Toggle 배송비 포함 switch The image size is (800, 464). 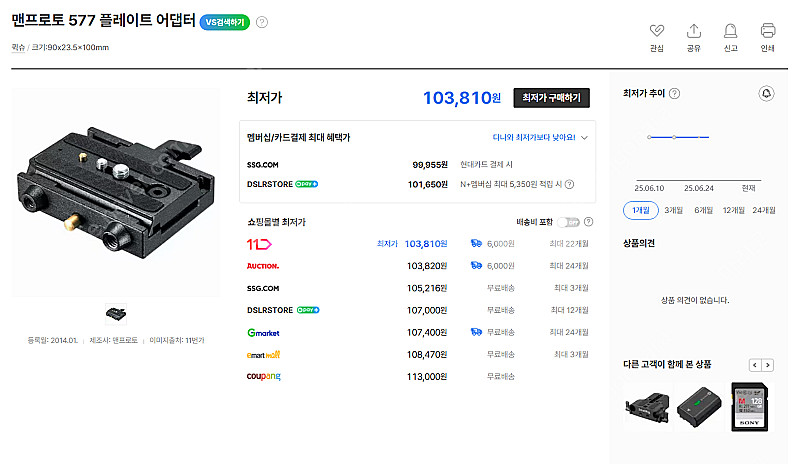point(568,222)
